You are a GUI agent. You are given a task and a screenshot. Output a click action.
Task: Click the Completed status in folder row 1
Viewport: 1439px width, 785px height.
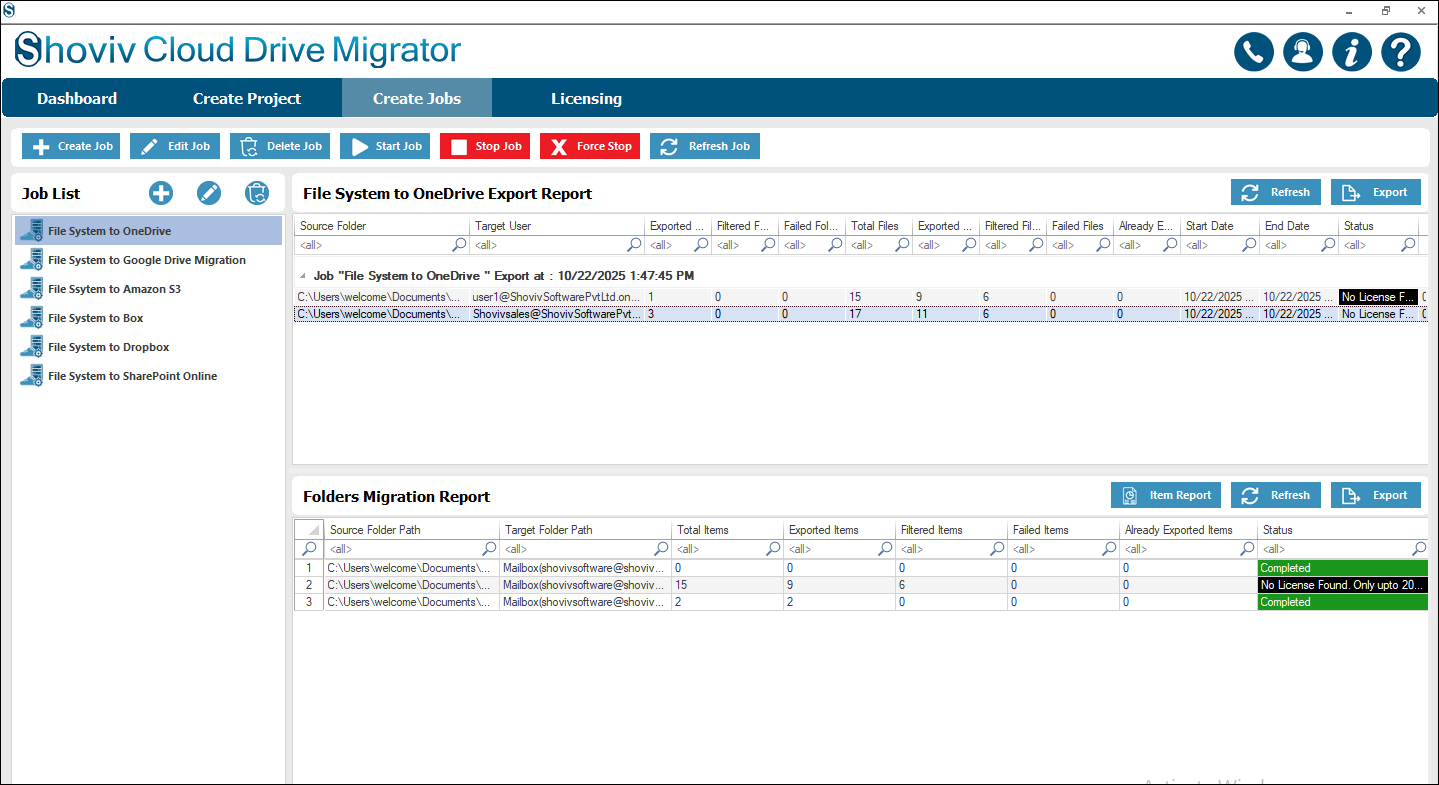click(1342, 568)
